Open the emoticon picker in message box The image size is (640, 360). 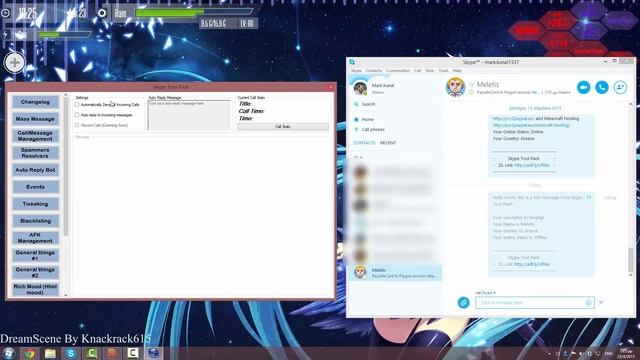click(x=589, y=302)
